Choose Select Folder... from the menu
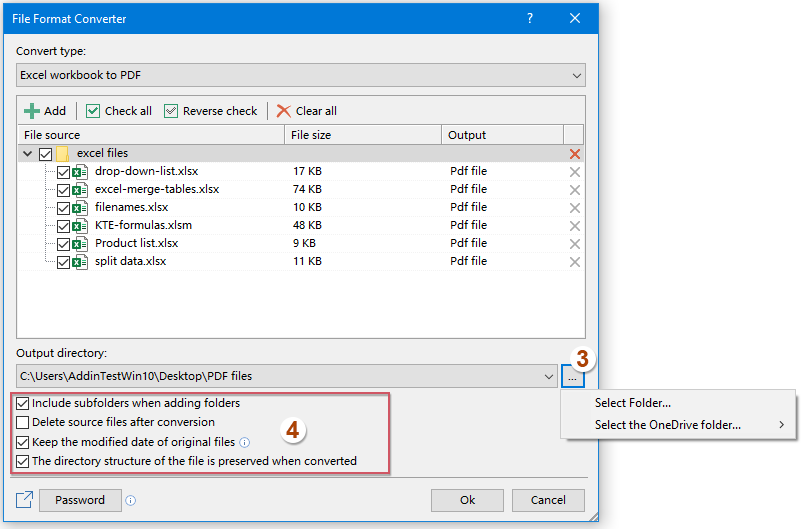Viewport: 802px width, 529px height. (x=632, y=403)
